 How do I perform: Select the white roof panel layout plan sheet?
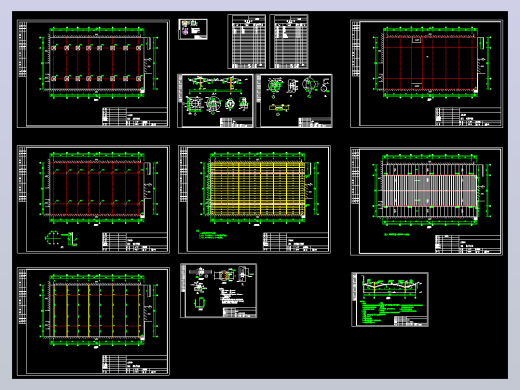pyautogui.click(x=426, y=201)
